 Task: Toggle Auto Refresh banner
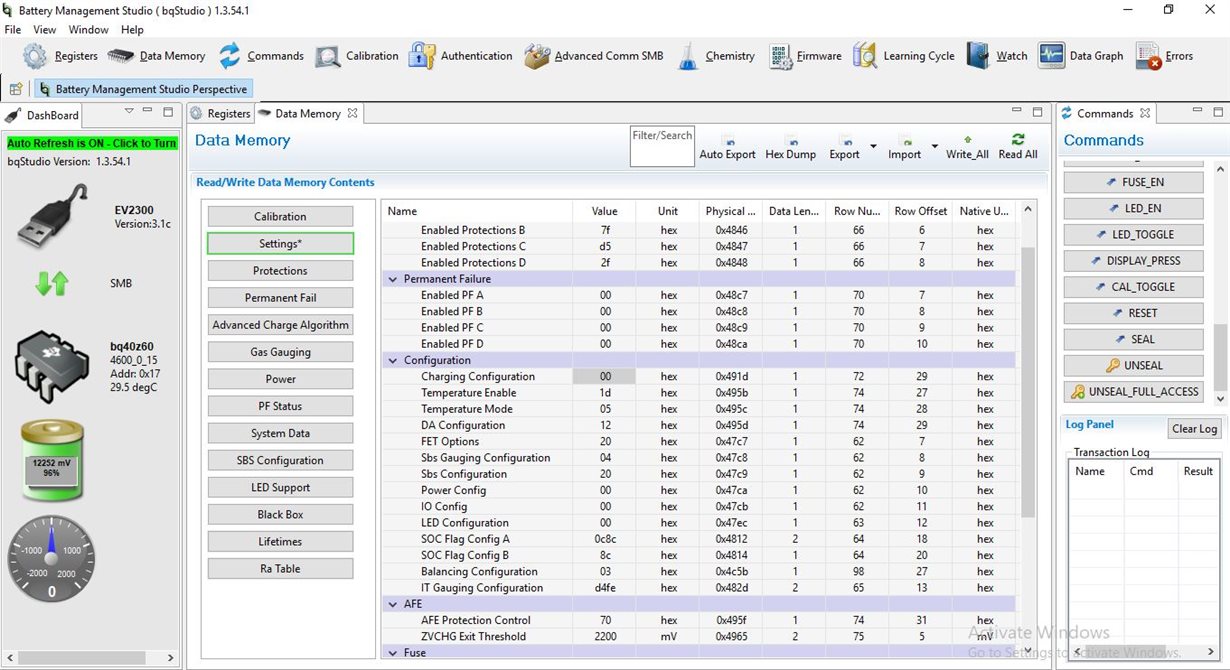coord(92,143)
